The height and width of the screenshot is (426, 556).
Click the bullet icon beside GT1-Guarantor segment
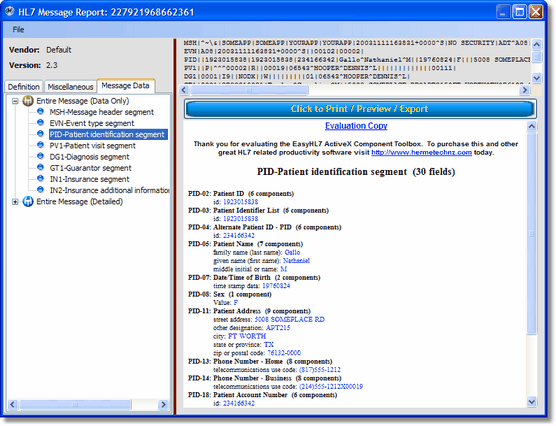click(x=40, y=167)
